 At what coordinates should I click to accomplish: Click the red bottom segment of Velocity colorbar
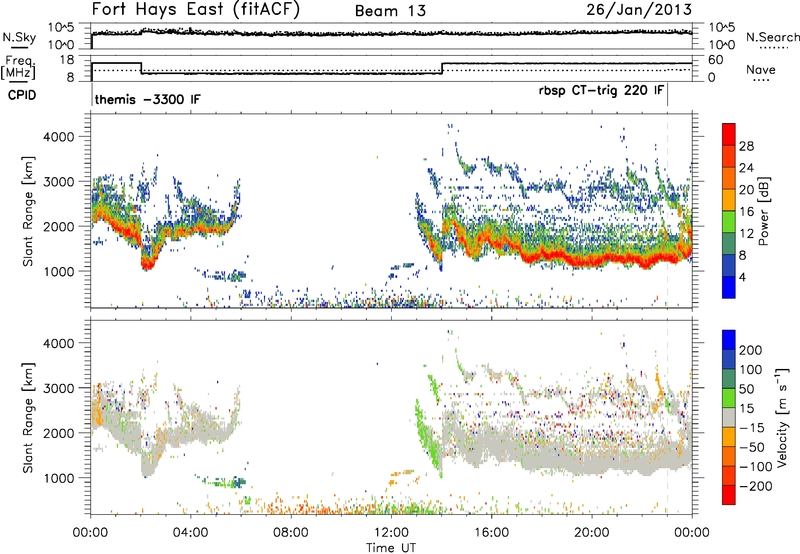[x=729, y=495]
